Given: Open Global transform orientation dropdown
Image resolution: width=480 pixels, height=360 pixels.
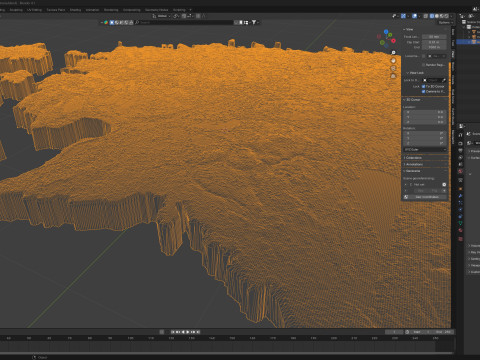Looking at the screenshot, I should coord(161,16).
